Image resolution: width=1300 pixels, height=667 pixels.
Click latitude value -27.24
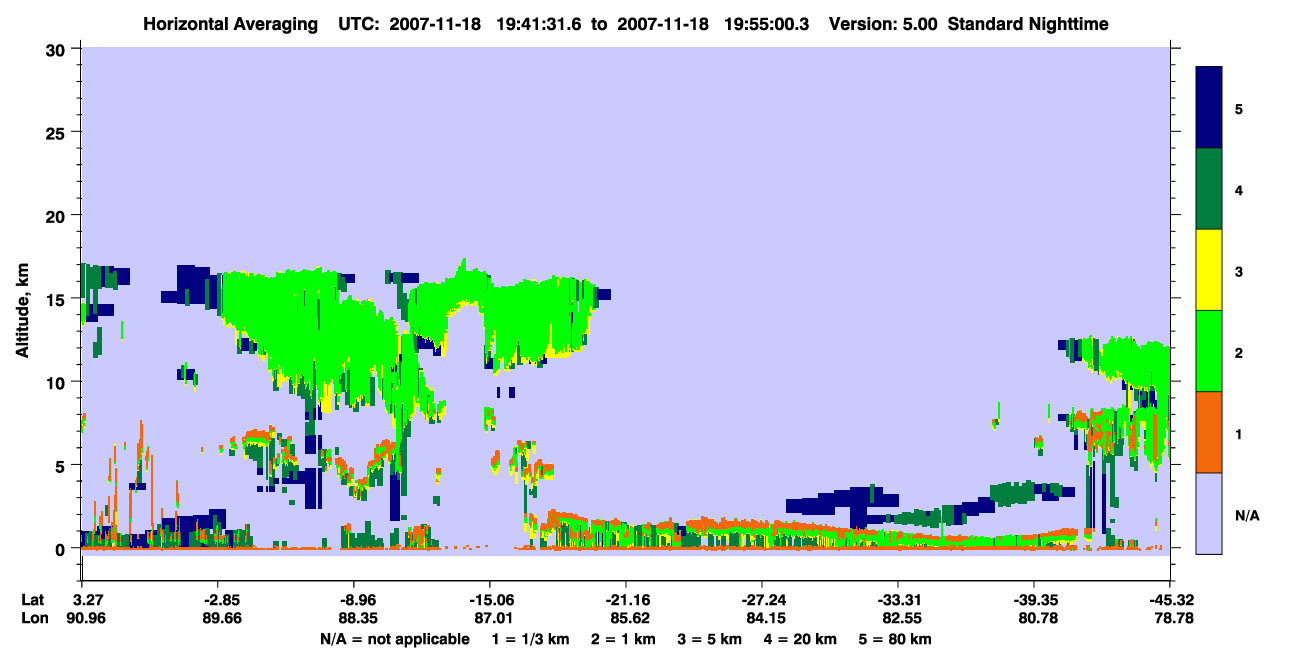(x=762, y=600)
